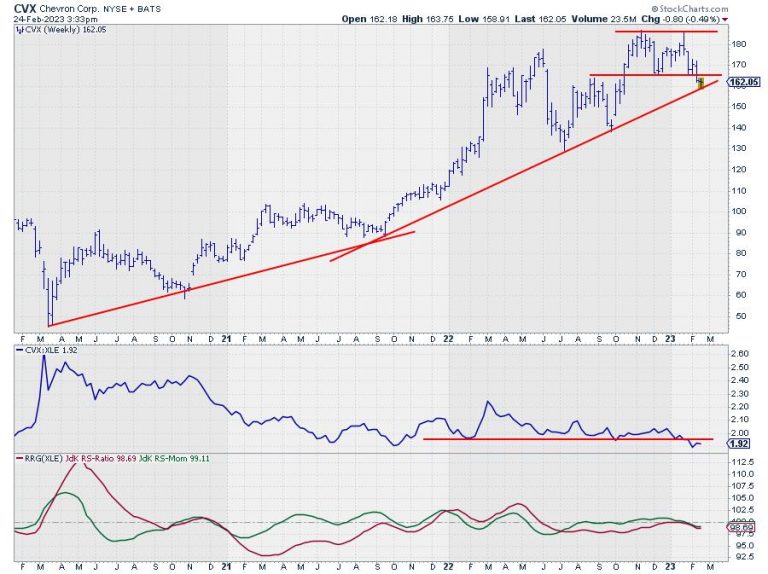Click the yellow-highlighted latest weekly price bar
The width and height of the screenshot is (768, 574).
701,83
